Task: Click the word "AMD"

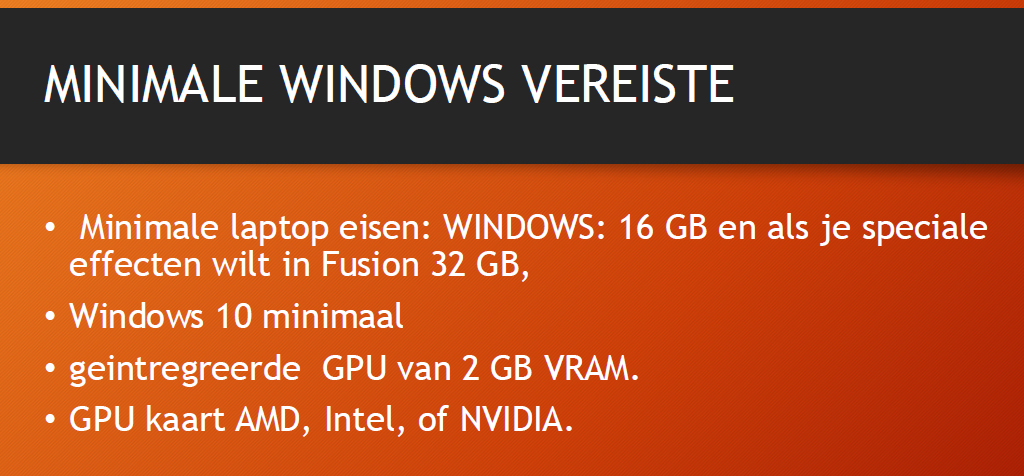Action: (x=274, y=419)
